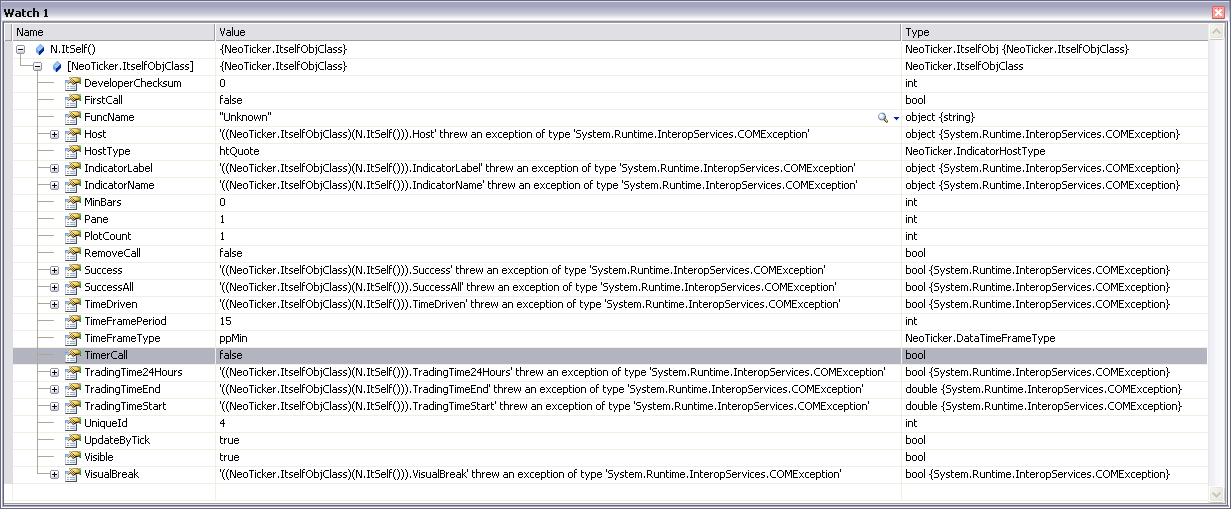Click the property icon next to HostType
Image resolution: width=1231 pixels, height=509 pixels.
pyautogui.click(x=72, y=151)
